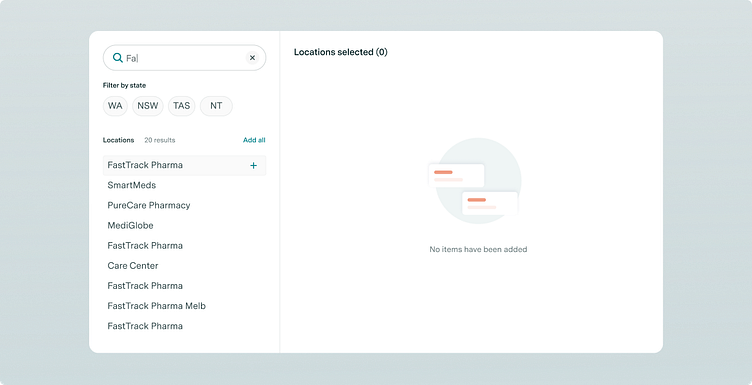The height and width of the screenshot is (385, 752).
Task: Add highlighted FastTrack Pharma with plus icon
Action: tap(253, 165)
